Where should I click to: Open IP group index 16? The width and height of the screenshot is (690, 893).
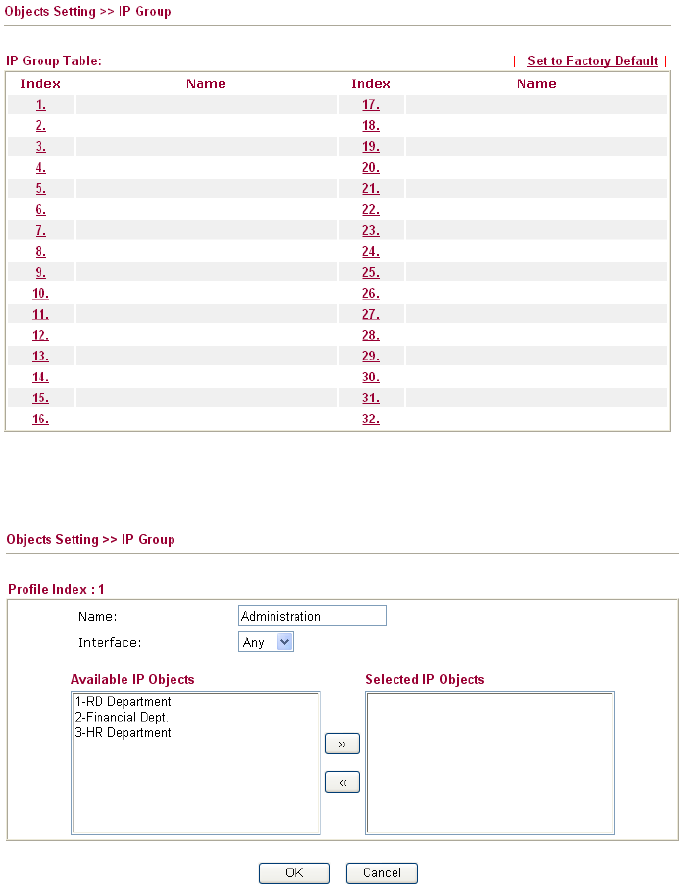(x=41, y=419)
